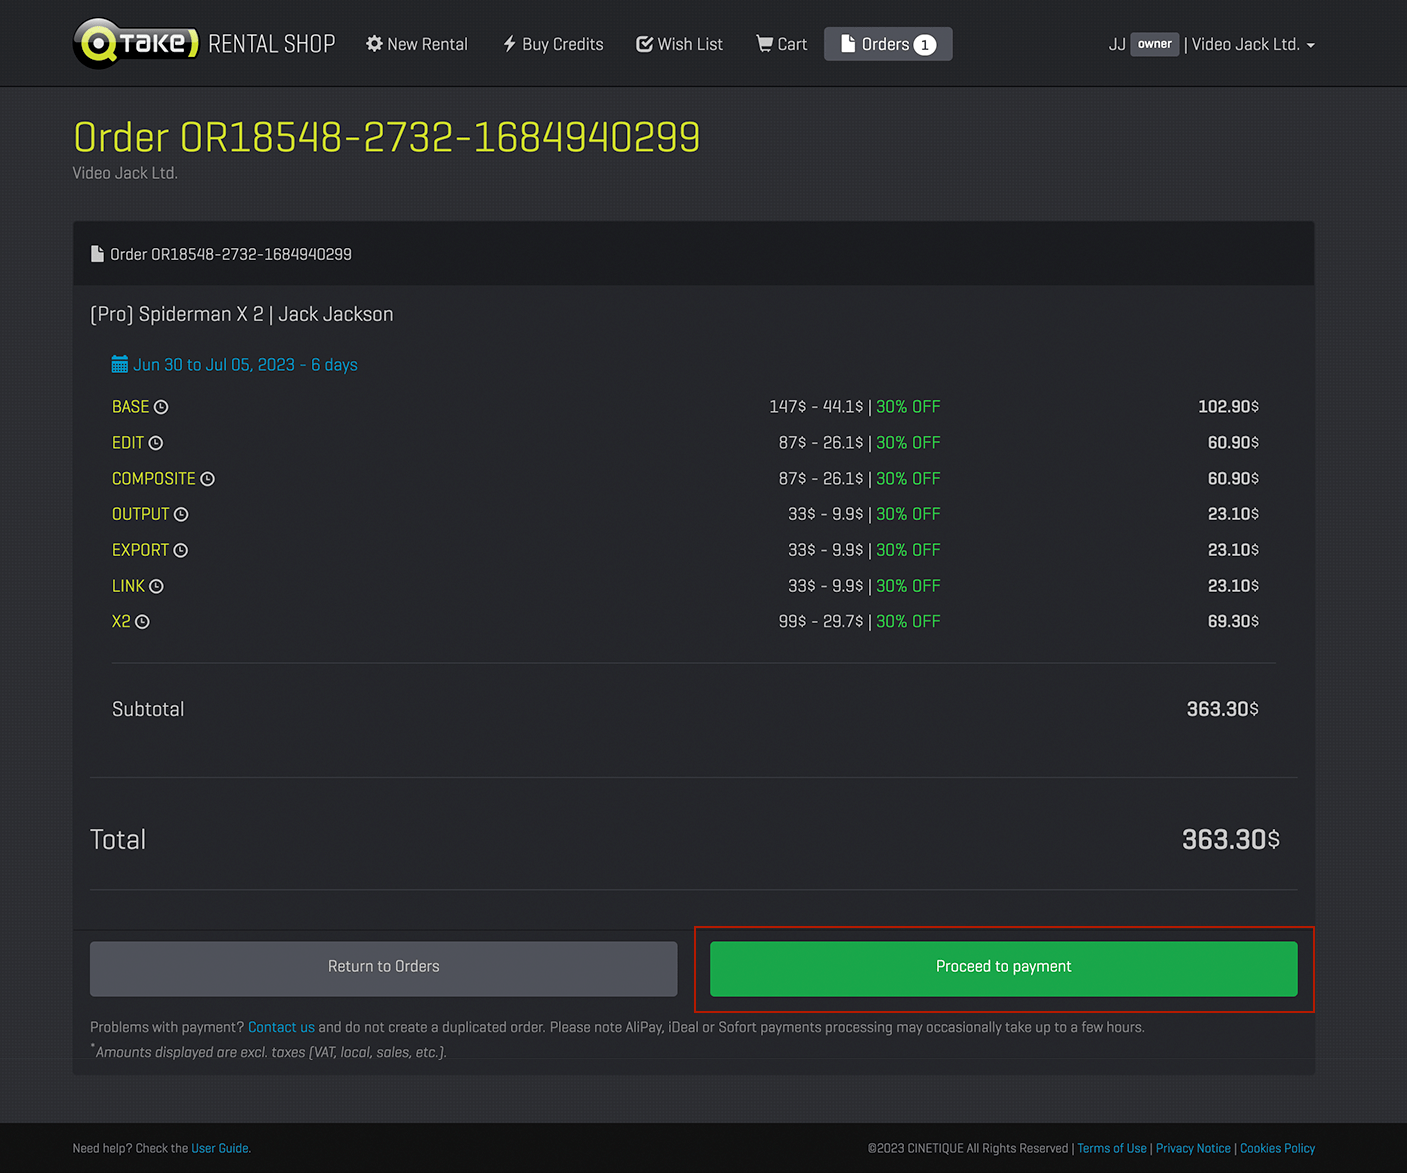
Task: Click 'Video Jack Ltd.' under the order heading
Action: click(125, 173)
